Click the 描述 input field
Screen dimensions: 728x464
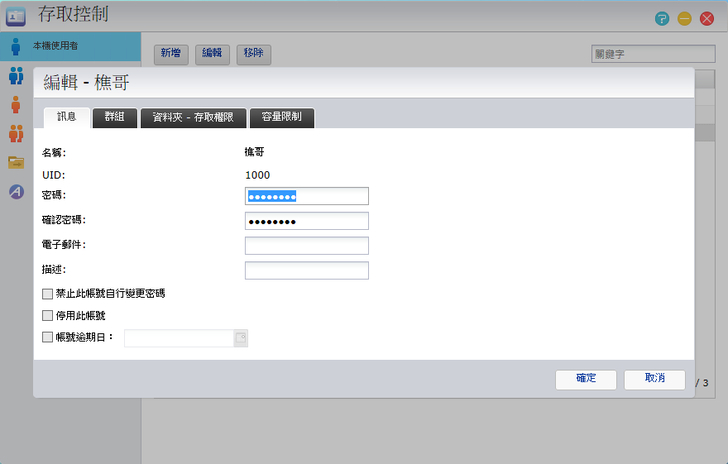pyautogui.click(x=307, y=270)
